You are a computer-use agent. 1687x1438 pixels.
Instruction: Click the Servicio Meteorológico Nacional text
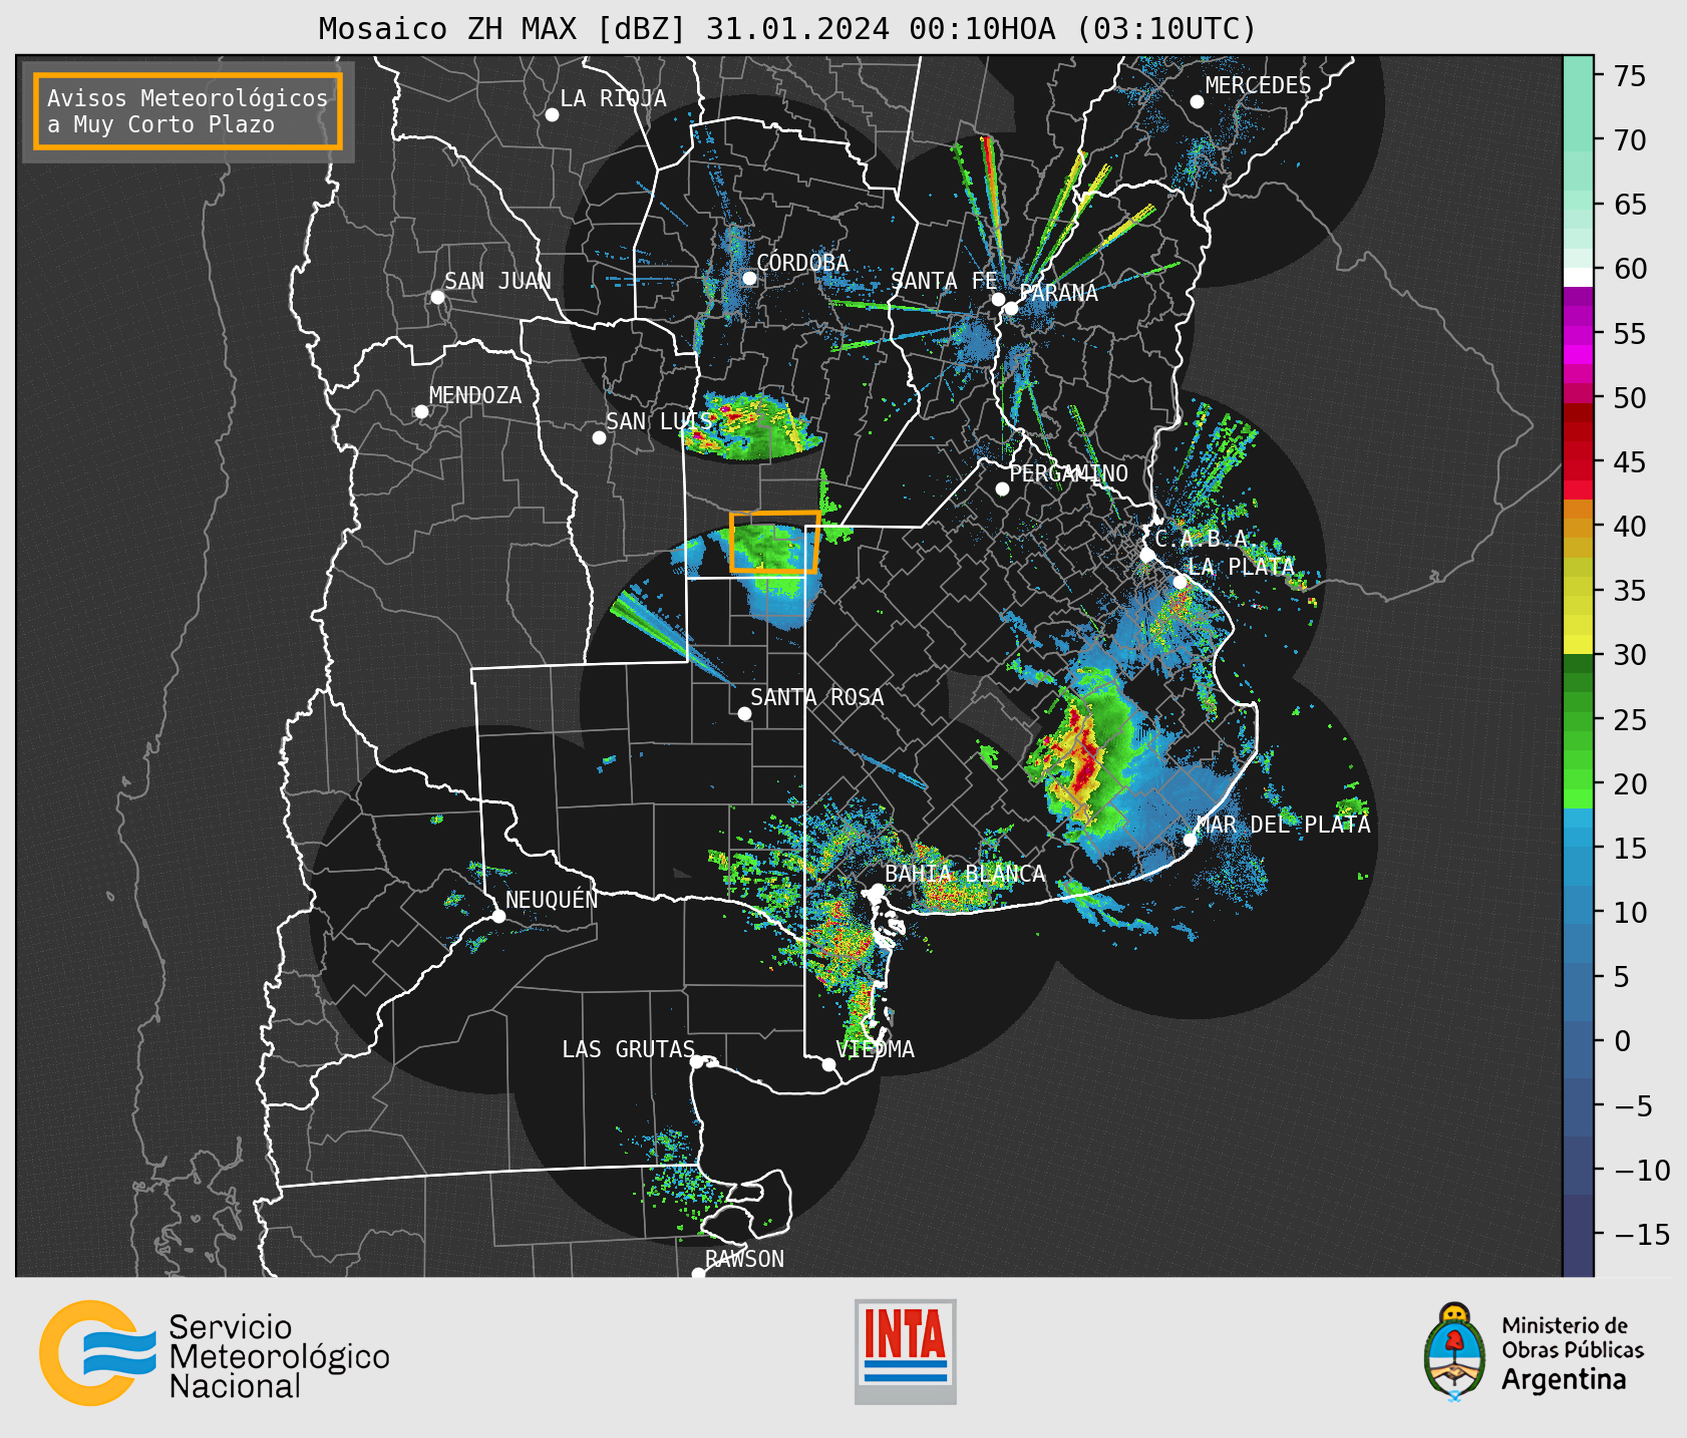279,1356
